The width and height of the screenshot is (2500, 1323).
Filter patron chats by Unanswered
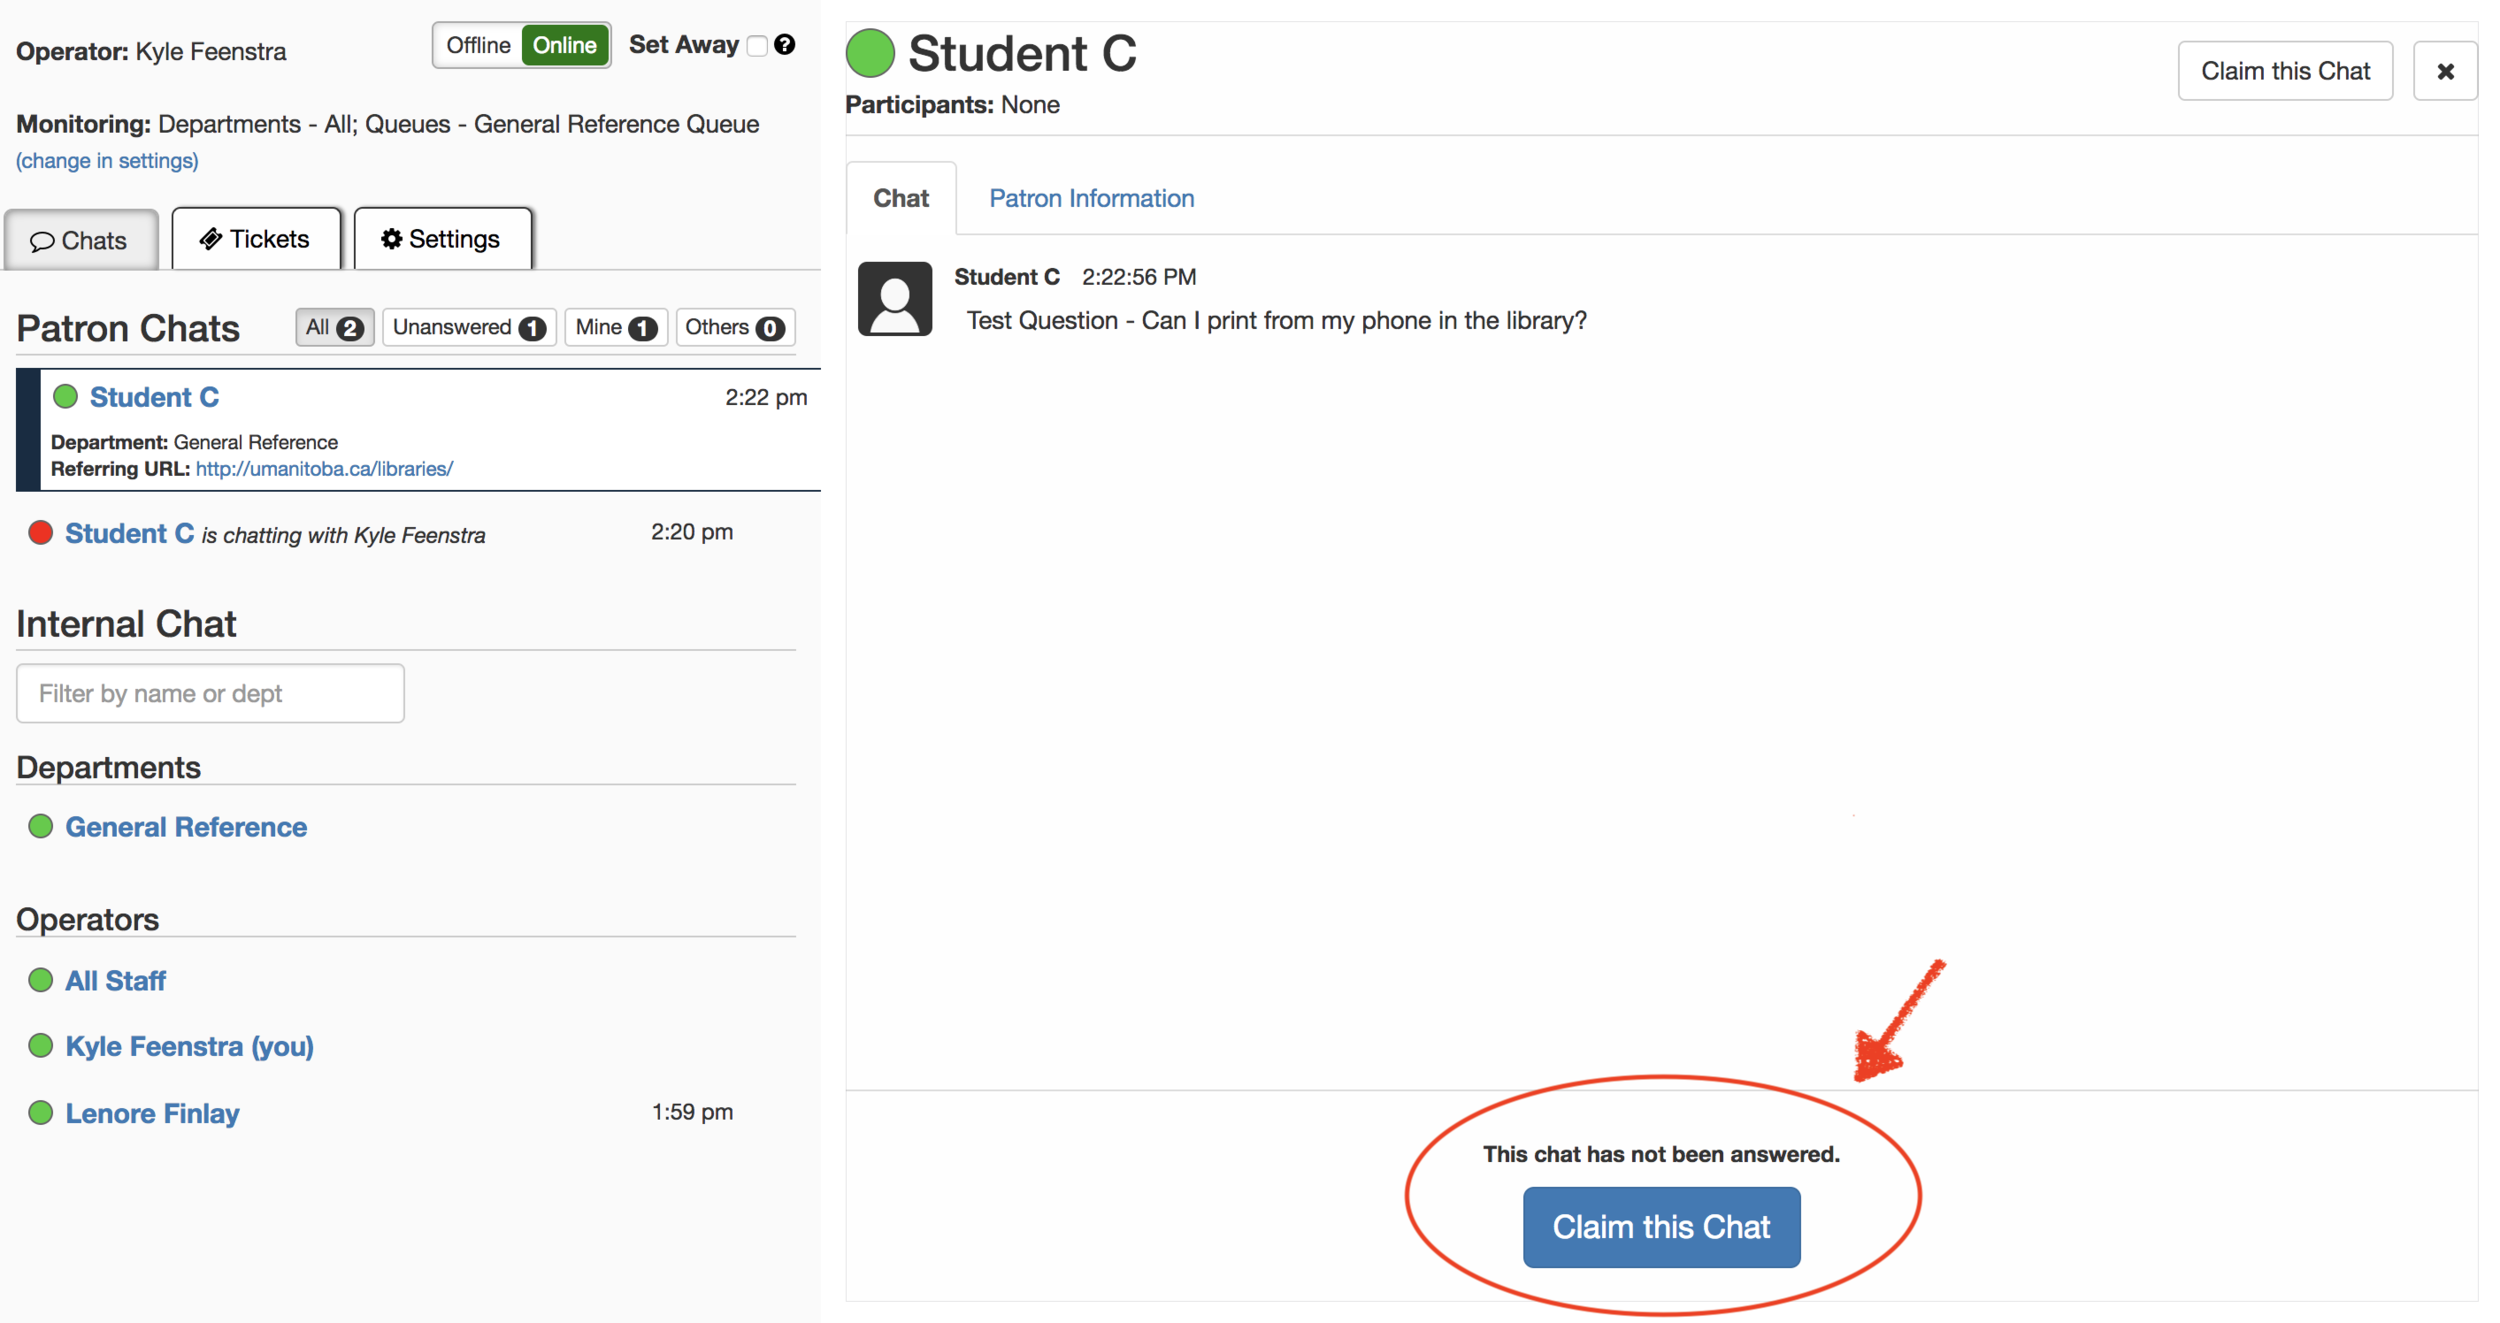(x=468, y=328)
